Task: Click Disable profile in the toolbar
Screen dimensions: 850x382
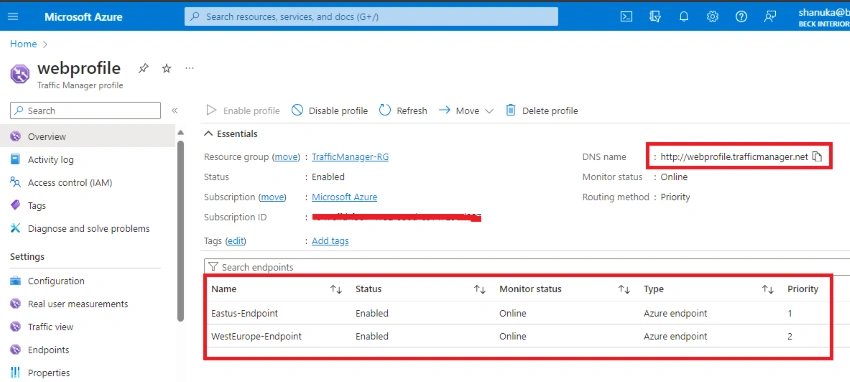Action: tap(330, 111)
